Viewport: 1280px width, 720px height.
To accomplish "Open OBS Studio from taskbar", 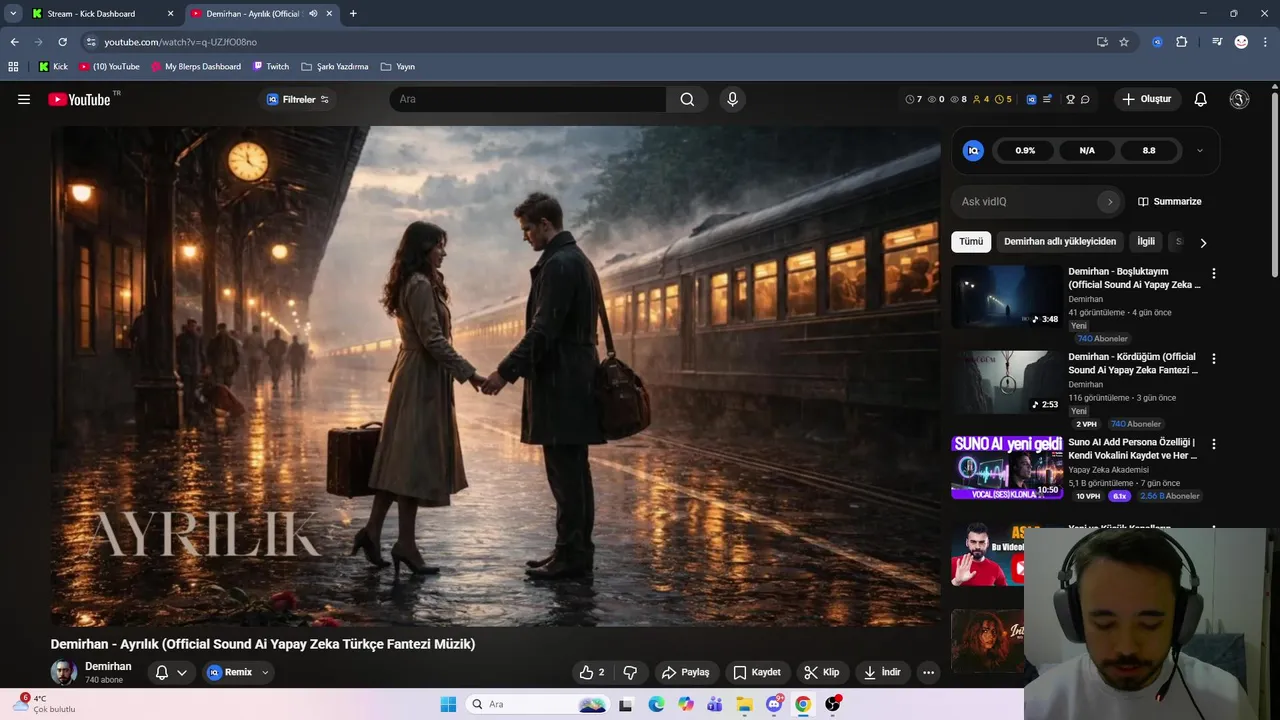I will pos(833,704).
